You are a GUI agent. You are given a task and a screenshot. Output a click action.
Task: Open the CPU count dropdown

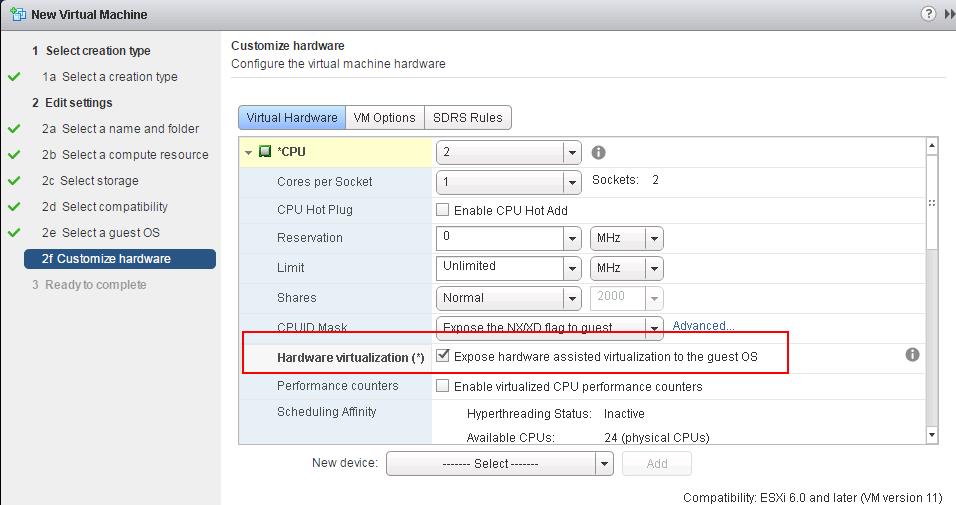click(x=572, y=152)
